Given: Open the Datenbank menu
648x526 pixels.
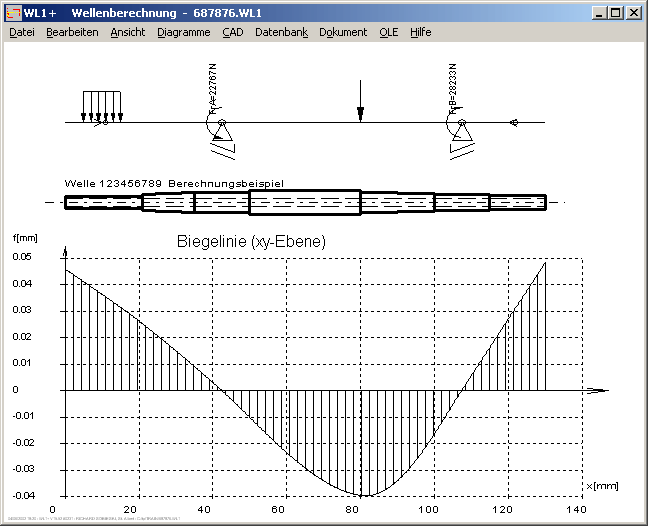Looking at the screenshot, I should point(280,32).
